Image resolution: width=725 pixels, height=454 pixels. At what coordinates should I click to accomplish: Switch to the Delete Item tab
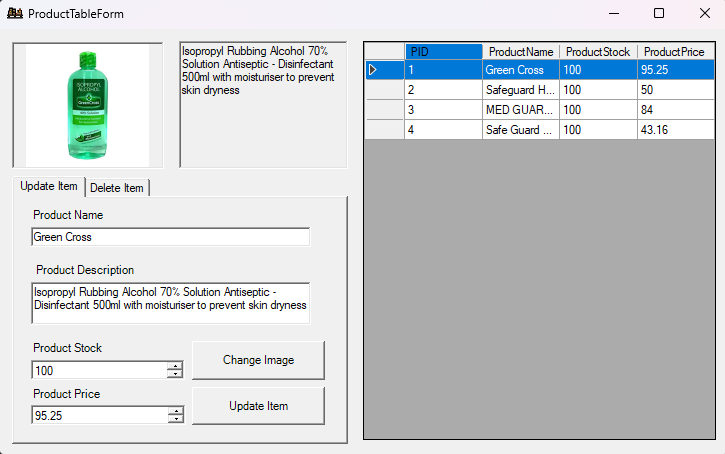pyautogui.click(x=118, y=188)
